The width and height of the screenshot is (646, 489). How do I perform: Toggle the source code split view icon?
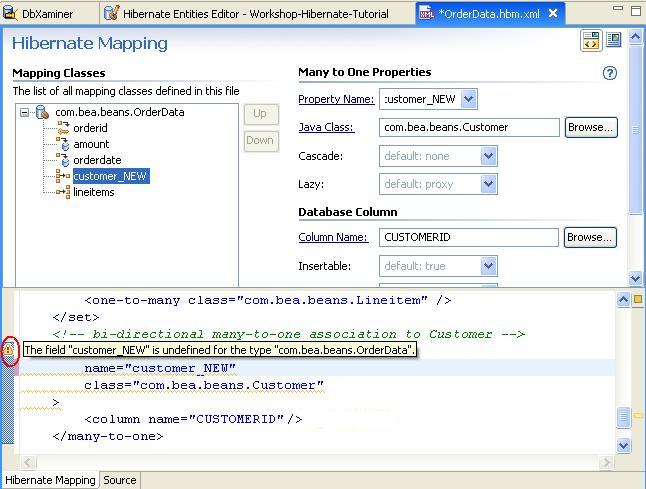(591, 40)
